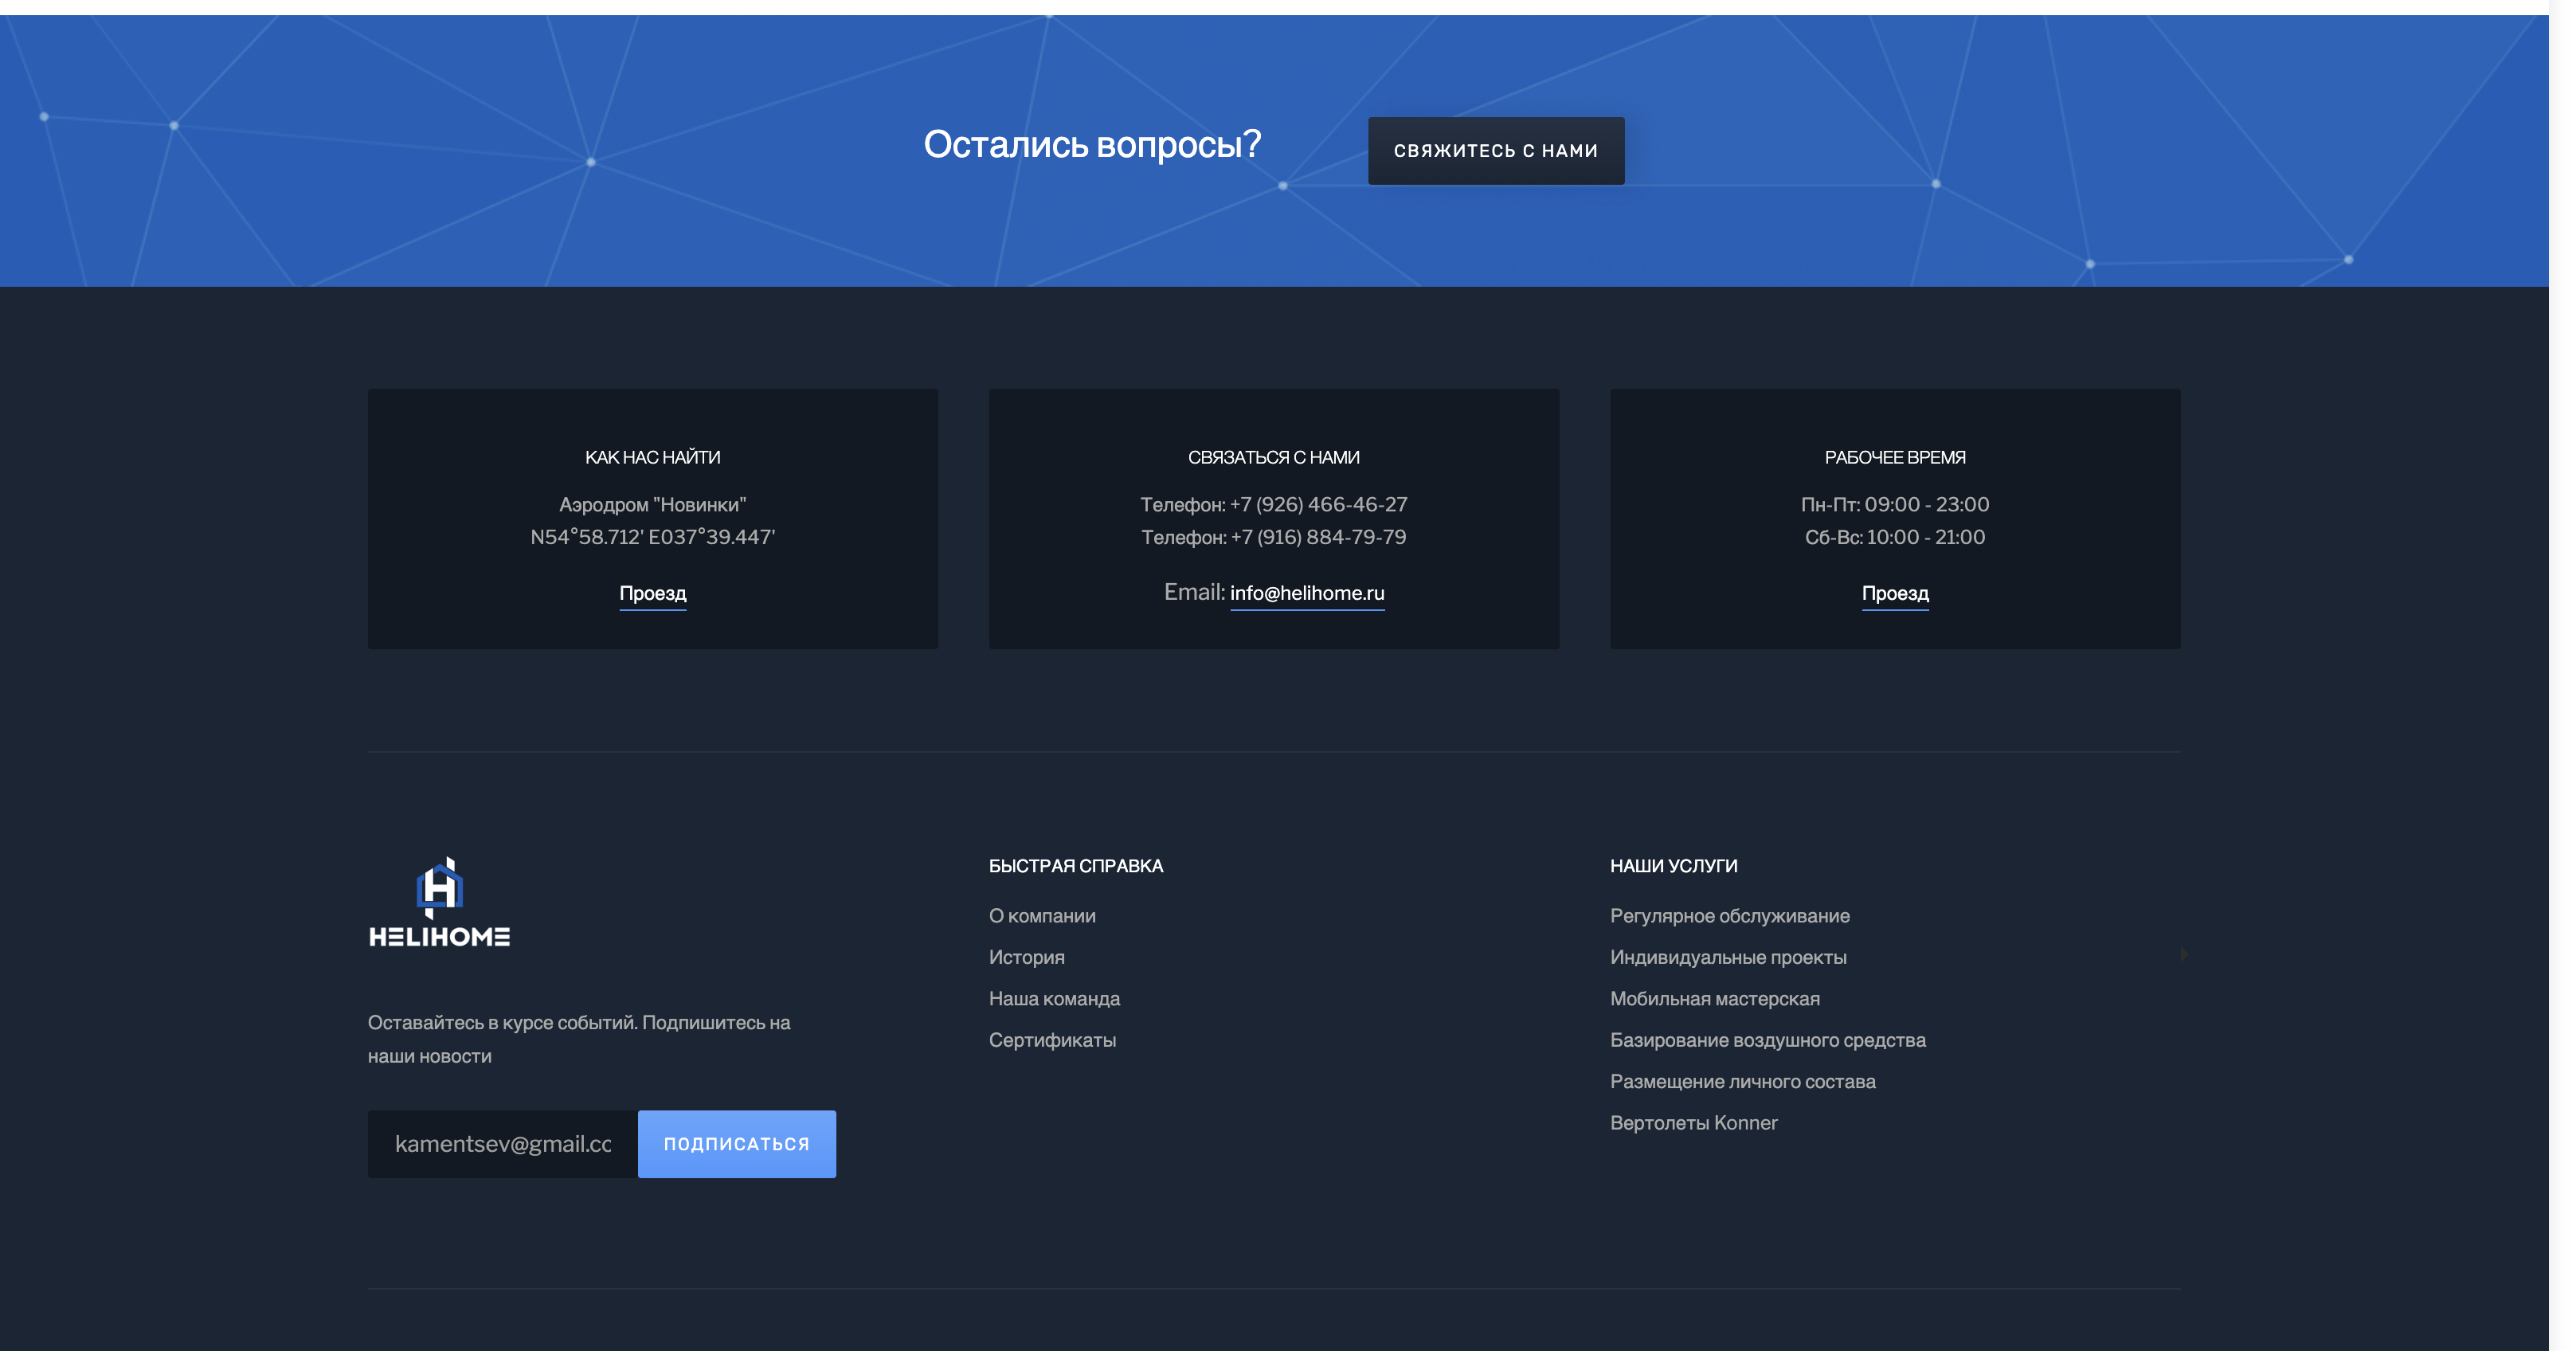Click the Helihome logo in footer

439,902
